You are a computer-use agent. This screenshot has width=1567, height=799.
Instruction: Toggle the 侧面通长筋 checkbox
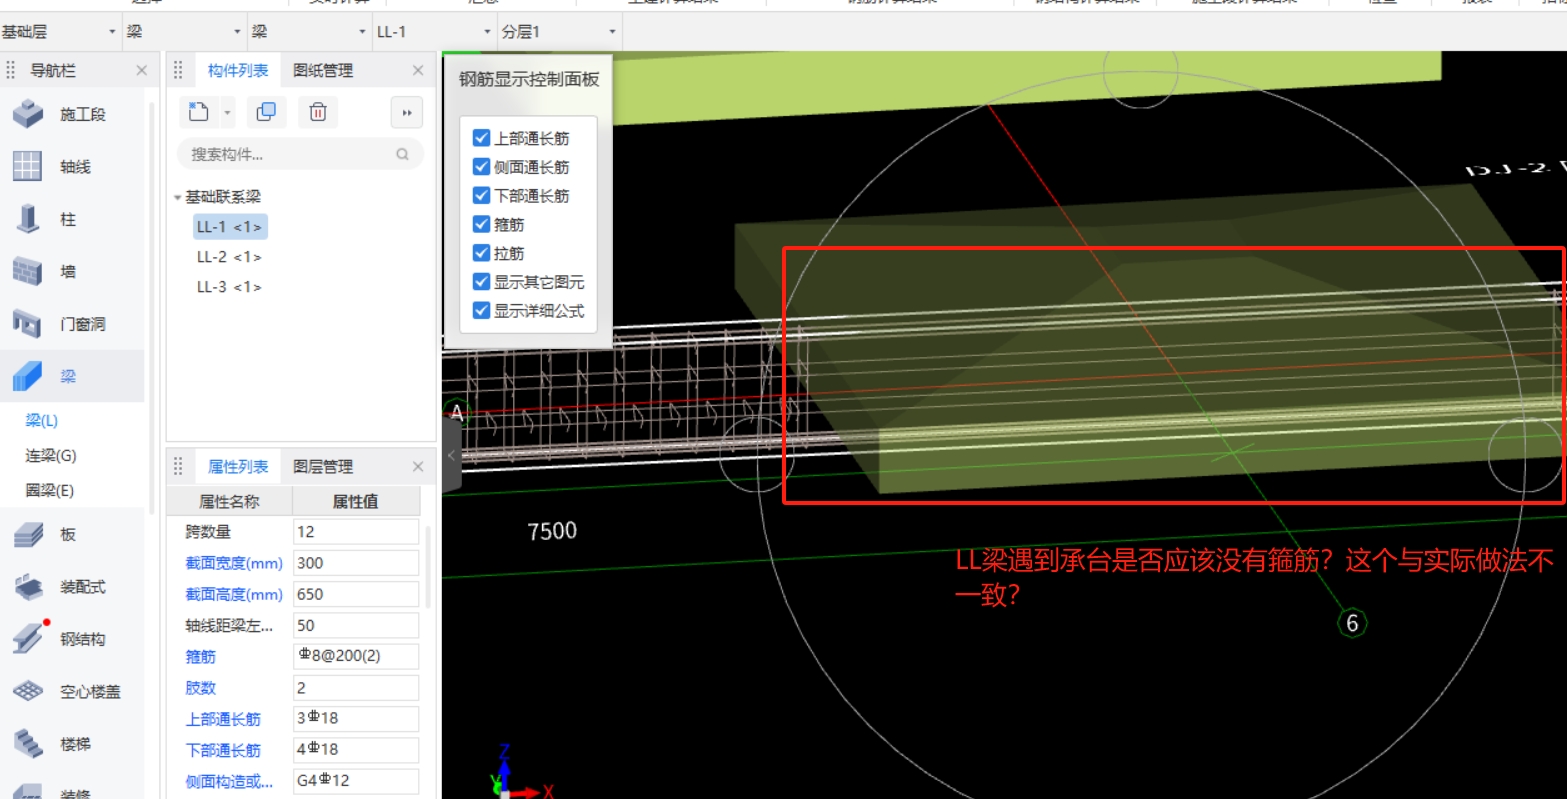481,167
